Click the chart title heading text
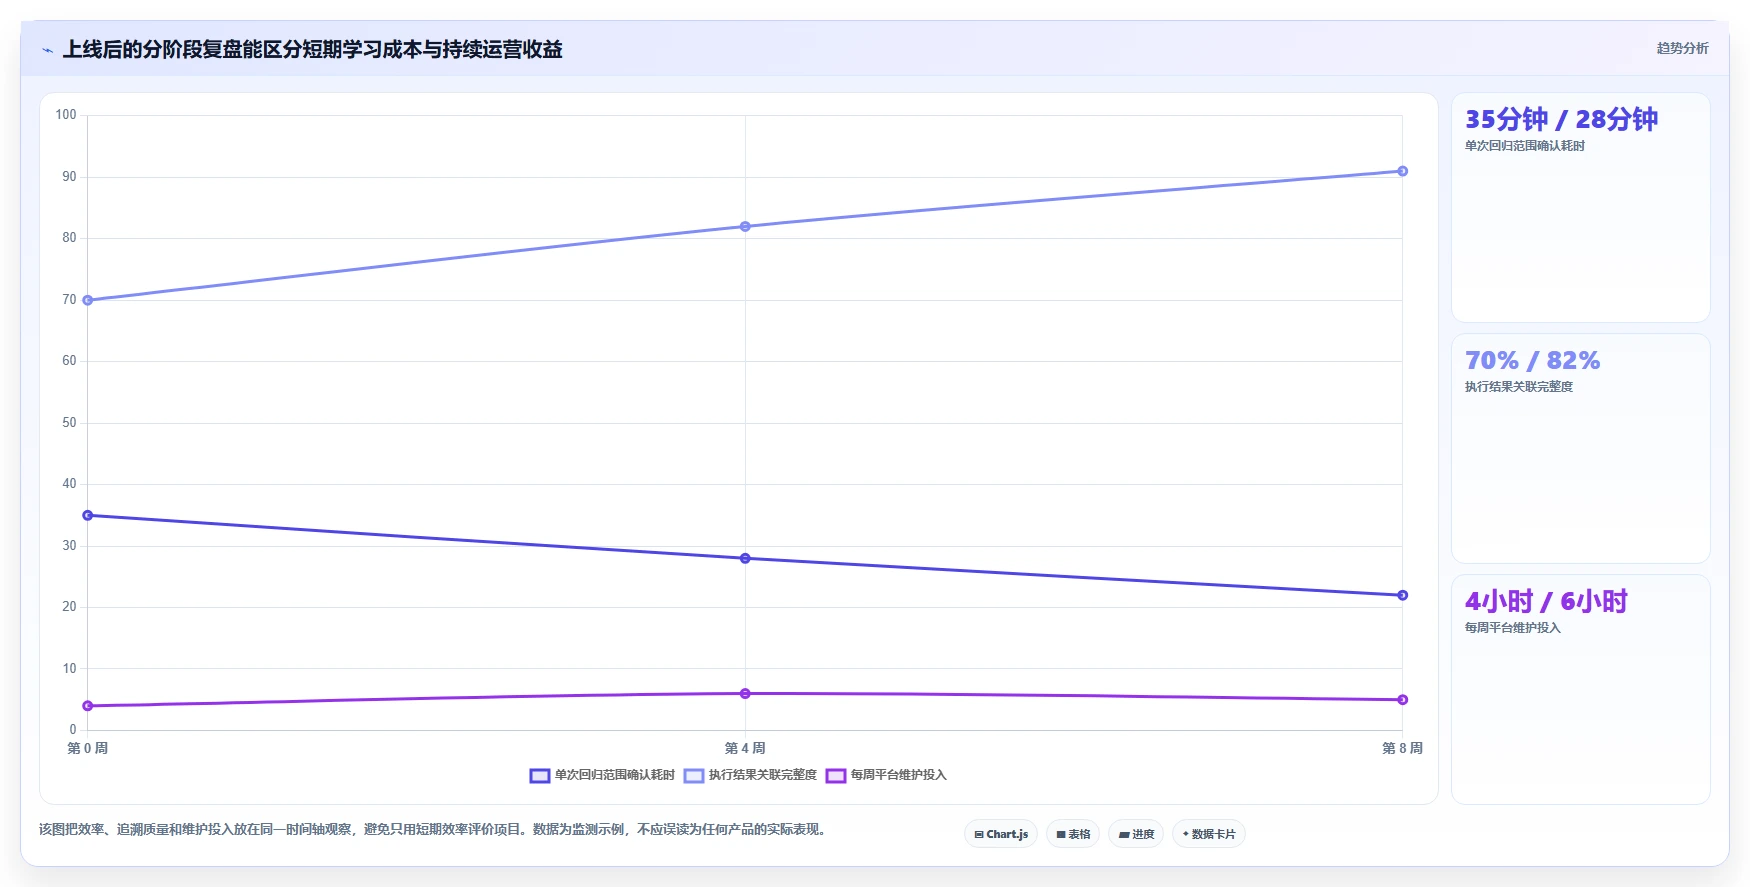The height and width of the screenshot is (887, 1750). coord(312,49)
